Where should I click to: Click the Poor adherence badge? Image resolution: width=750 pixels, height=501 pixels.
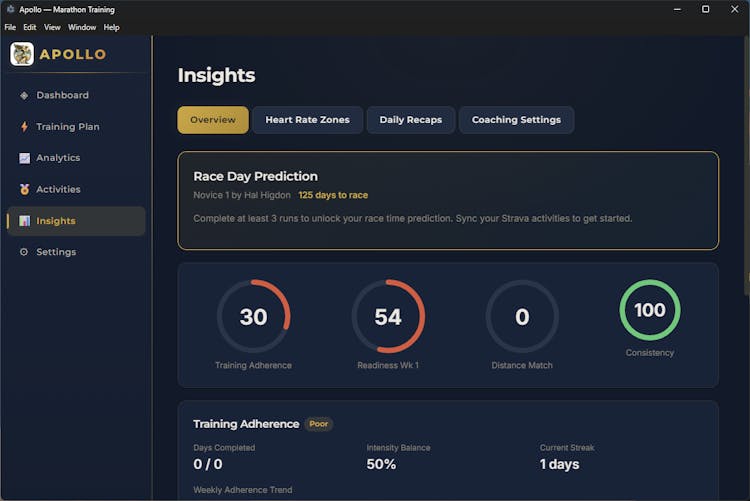pos(319,424)
